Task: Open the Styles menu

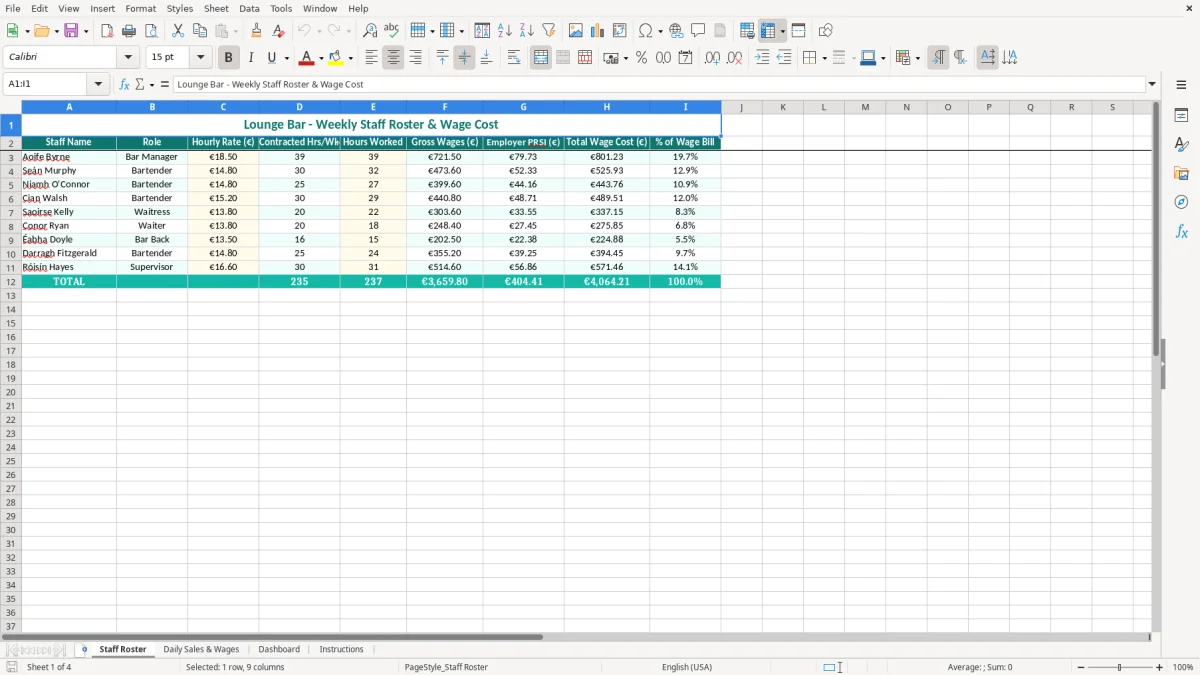Action: point(180,8)
